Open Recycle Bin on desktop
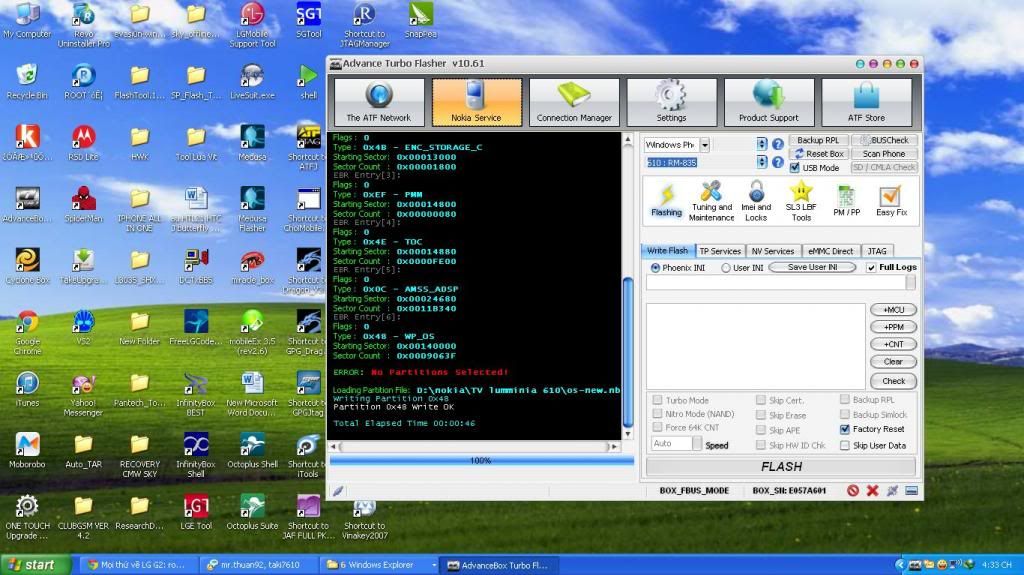This screenshot has height=575, width=1024. coord(27,81)
